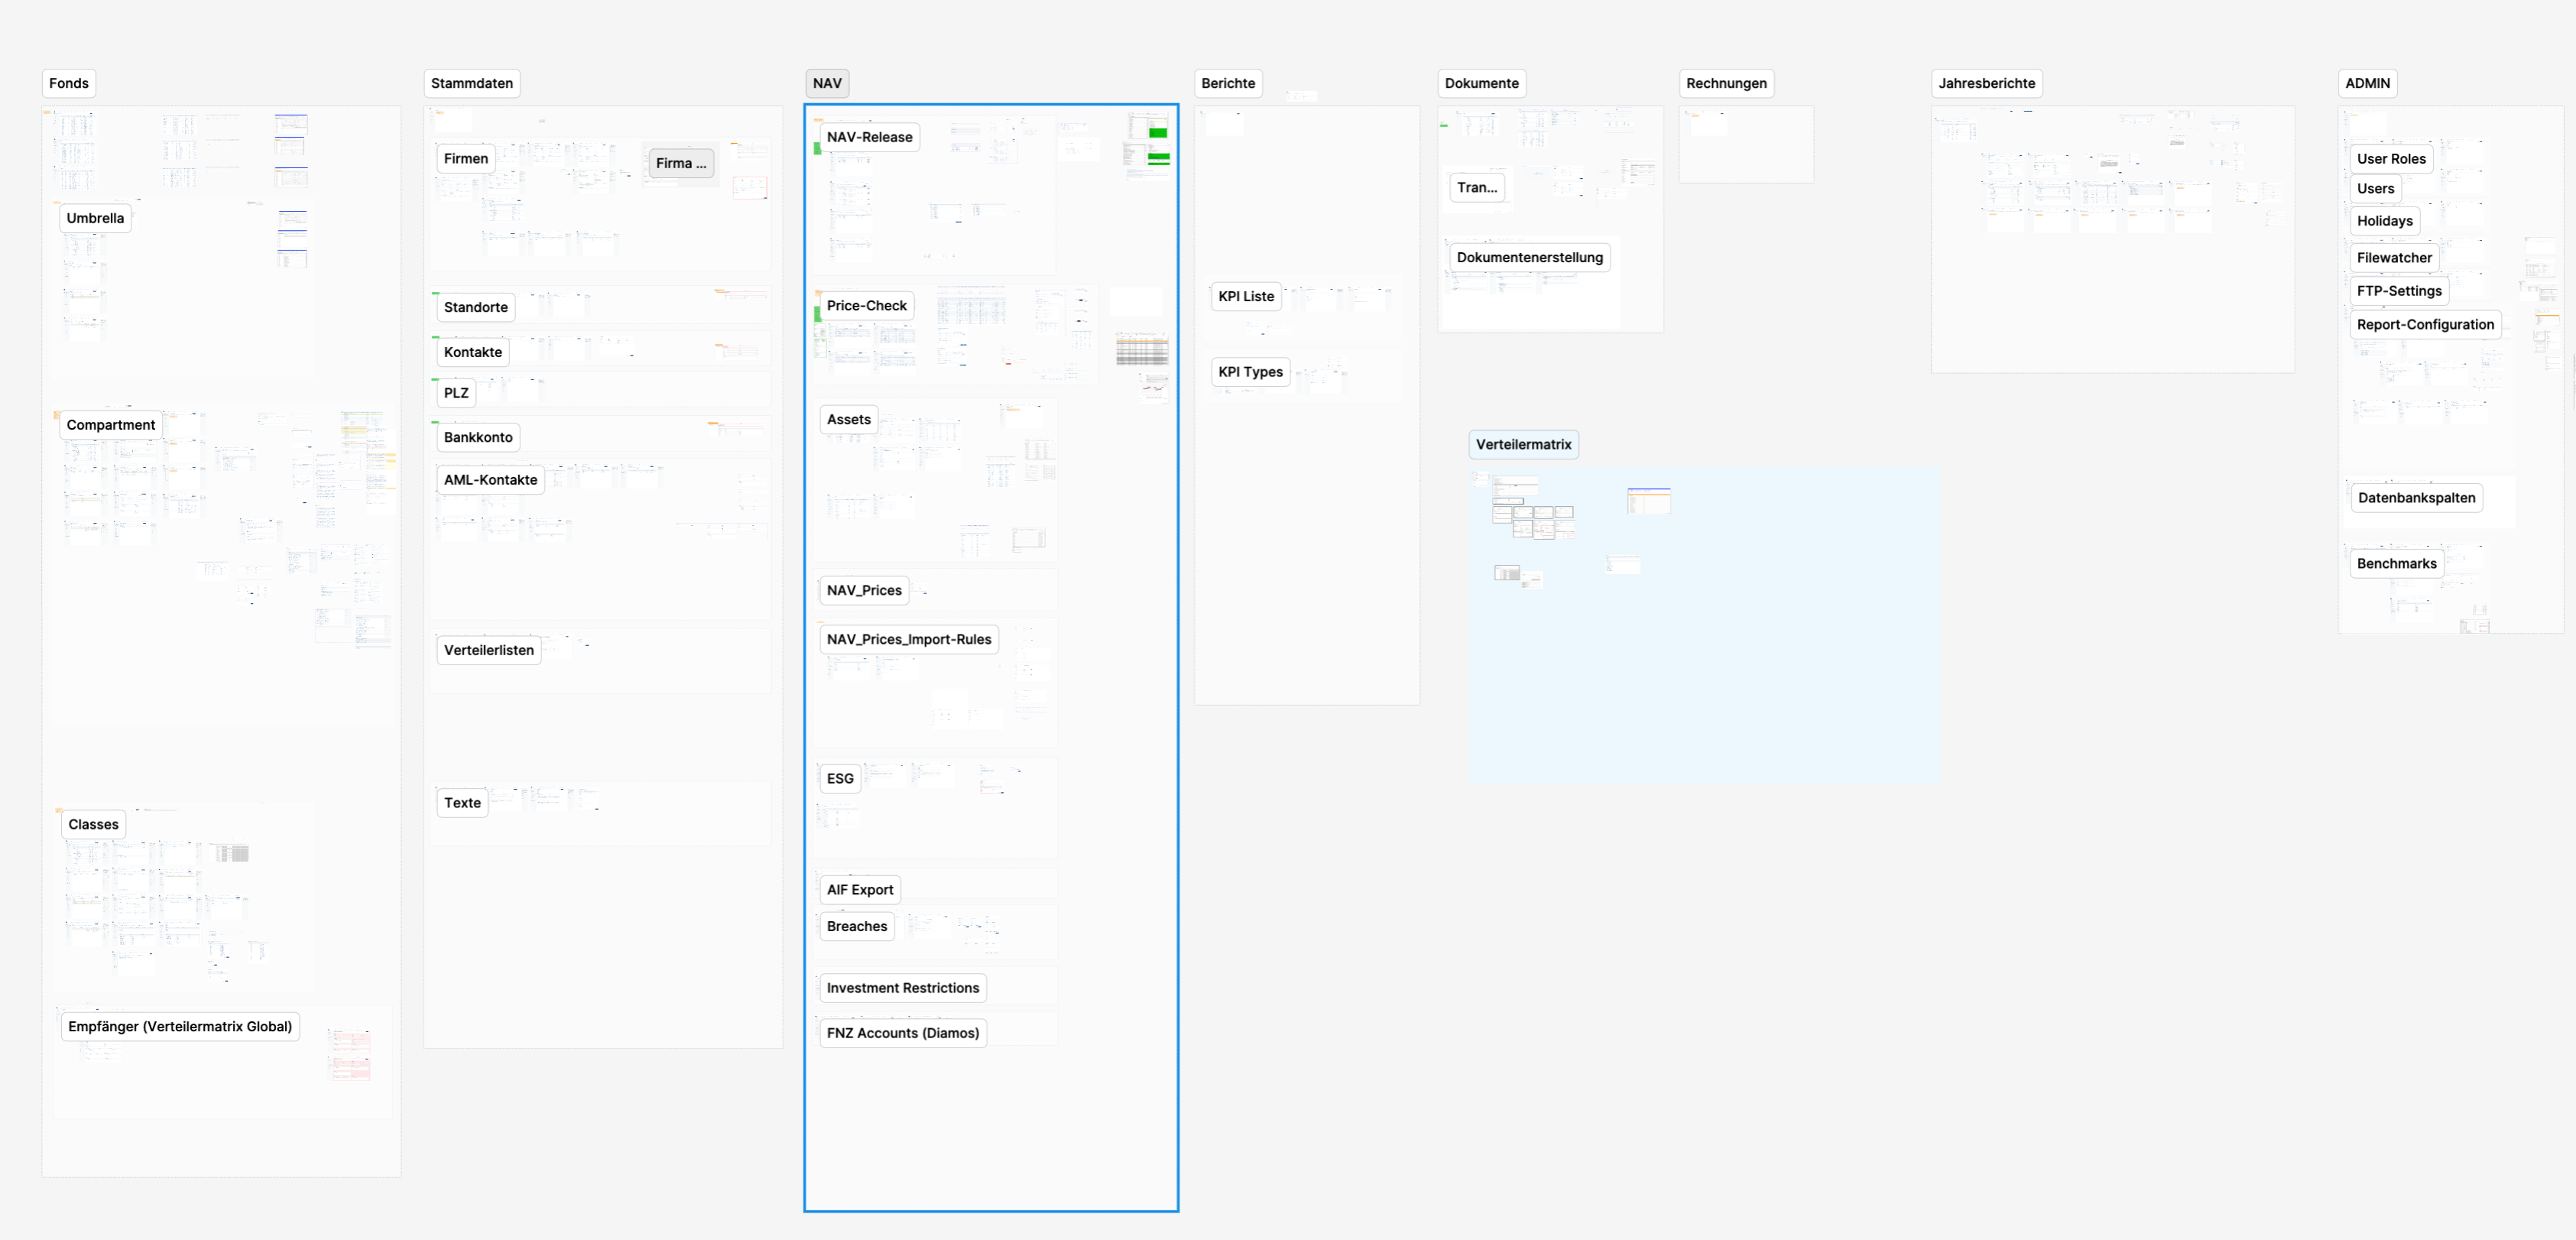Click the Rechnungen section title
Image resolution: width=2576 pixels, height=1240 pixels.
(1725, 83)
